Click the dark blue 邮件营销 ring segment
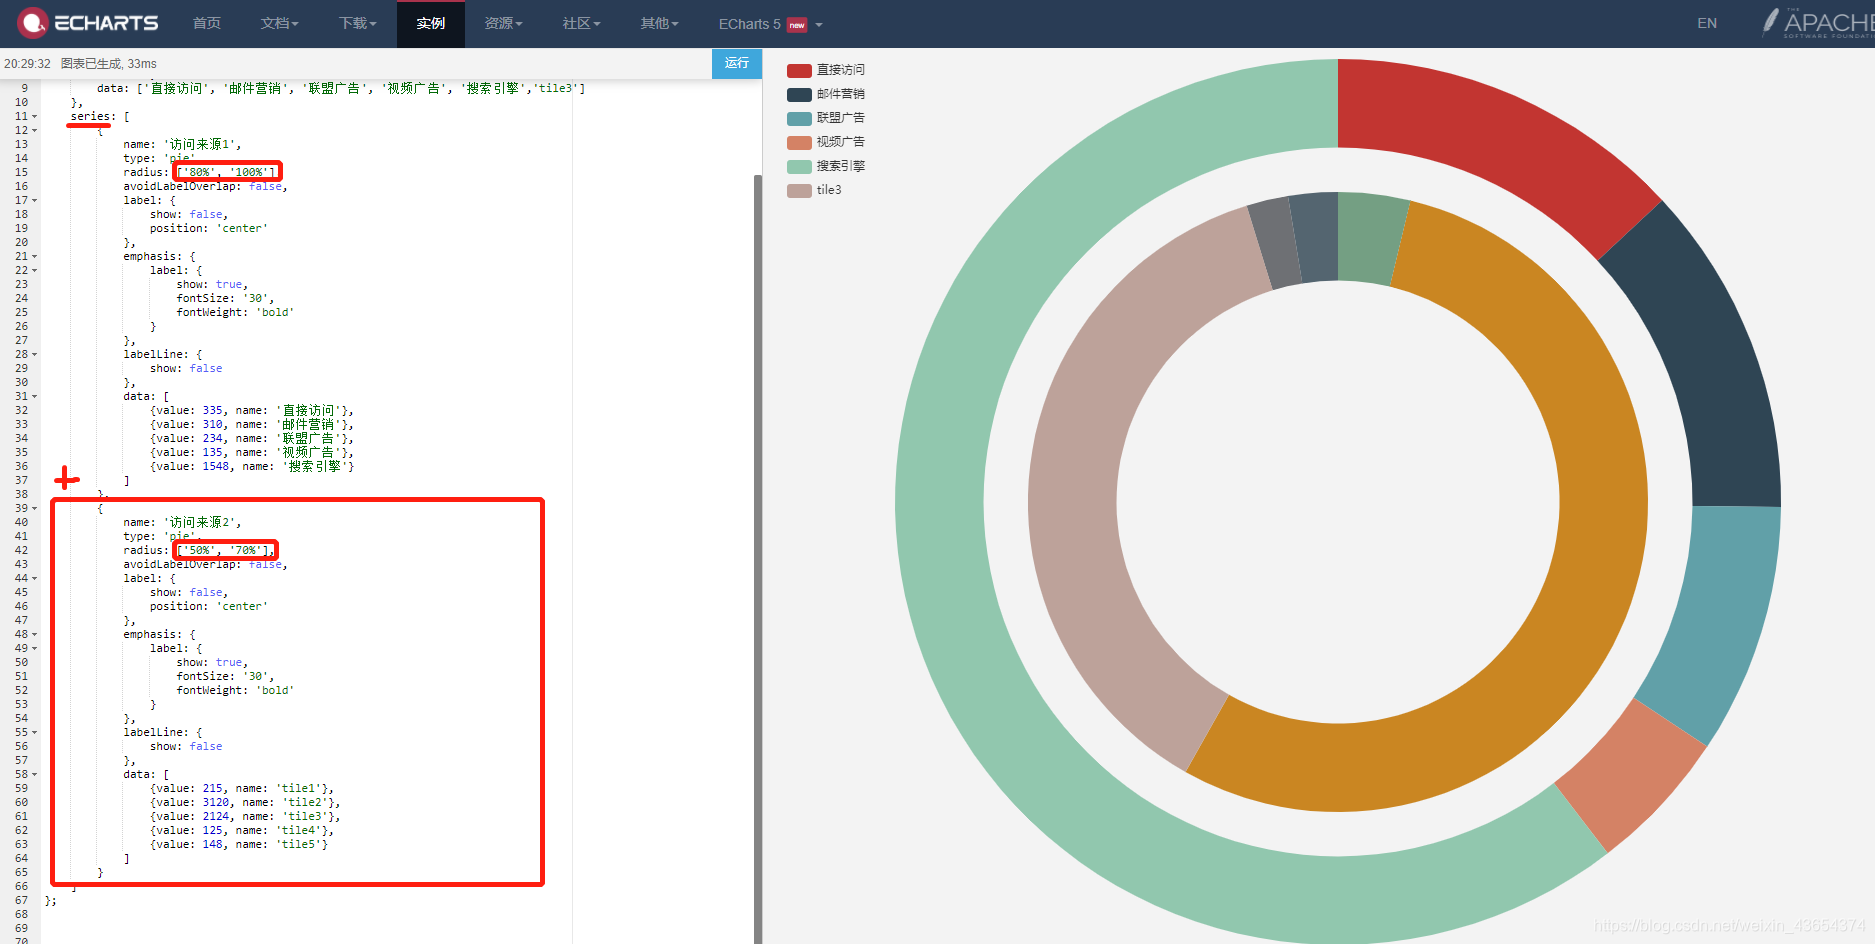 point(1700,360)
